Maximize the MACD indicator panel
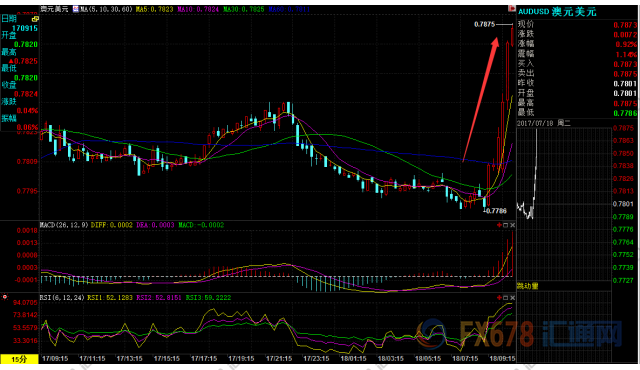The width and height of the screenshot is (640, 370). 505,225
